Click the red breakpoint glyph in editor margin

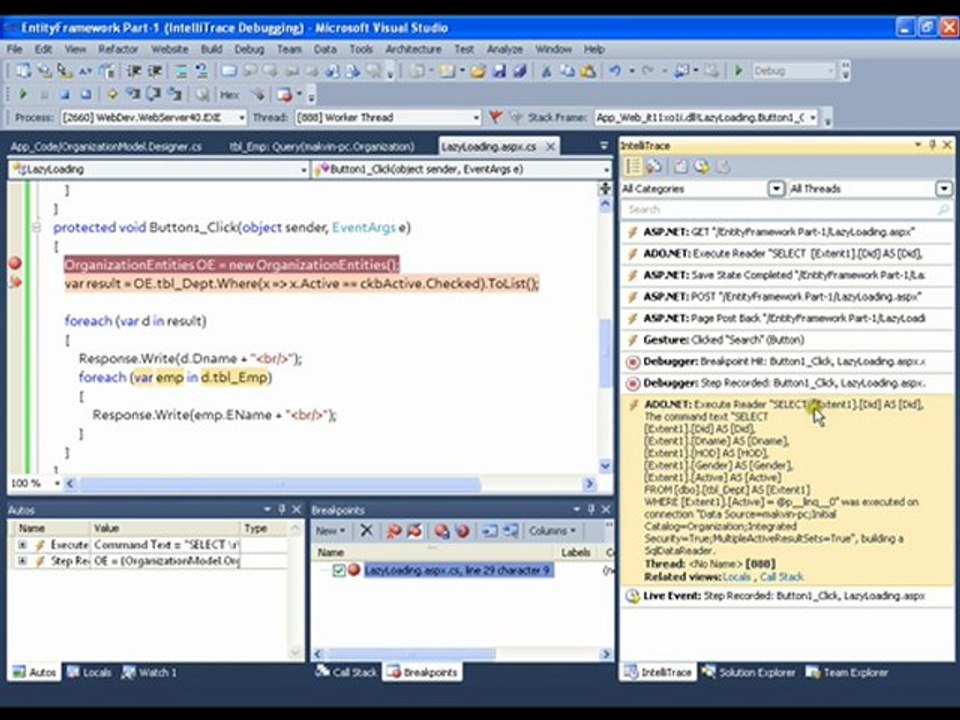click(x=15, y=263)
